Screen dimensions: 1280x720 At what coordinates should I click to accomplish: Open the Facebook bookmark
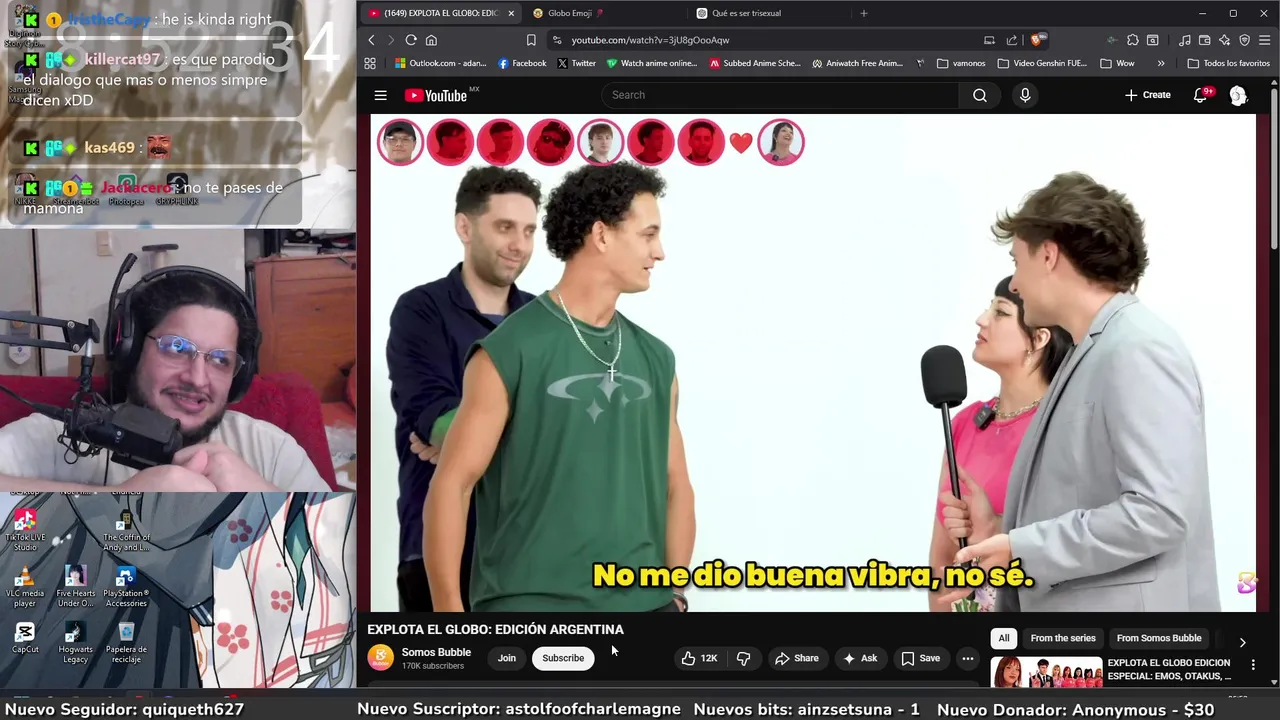tap(522, 63)
